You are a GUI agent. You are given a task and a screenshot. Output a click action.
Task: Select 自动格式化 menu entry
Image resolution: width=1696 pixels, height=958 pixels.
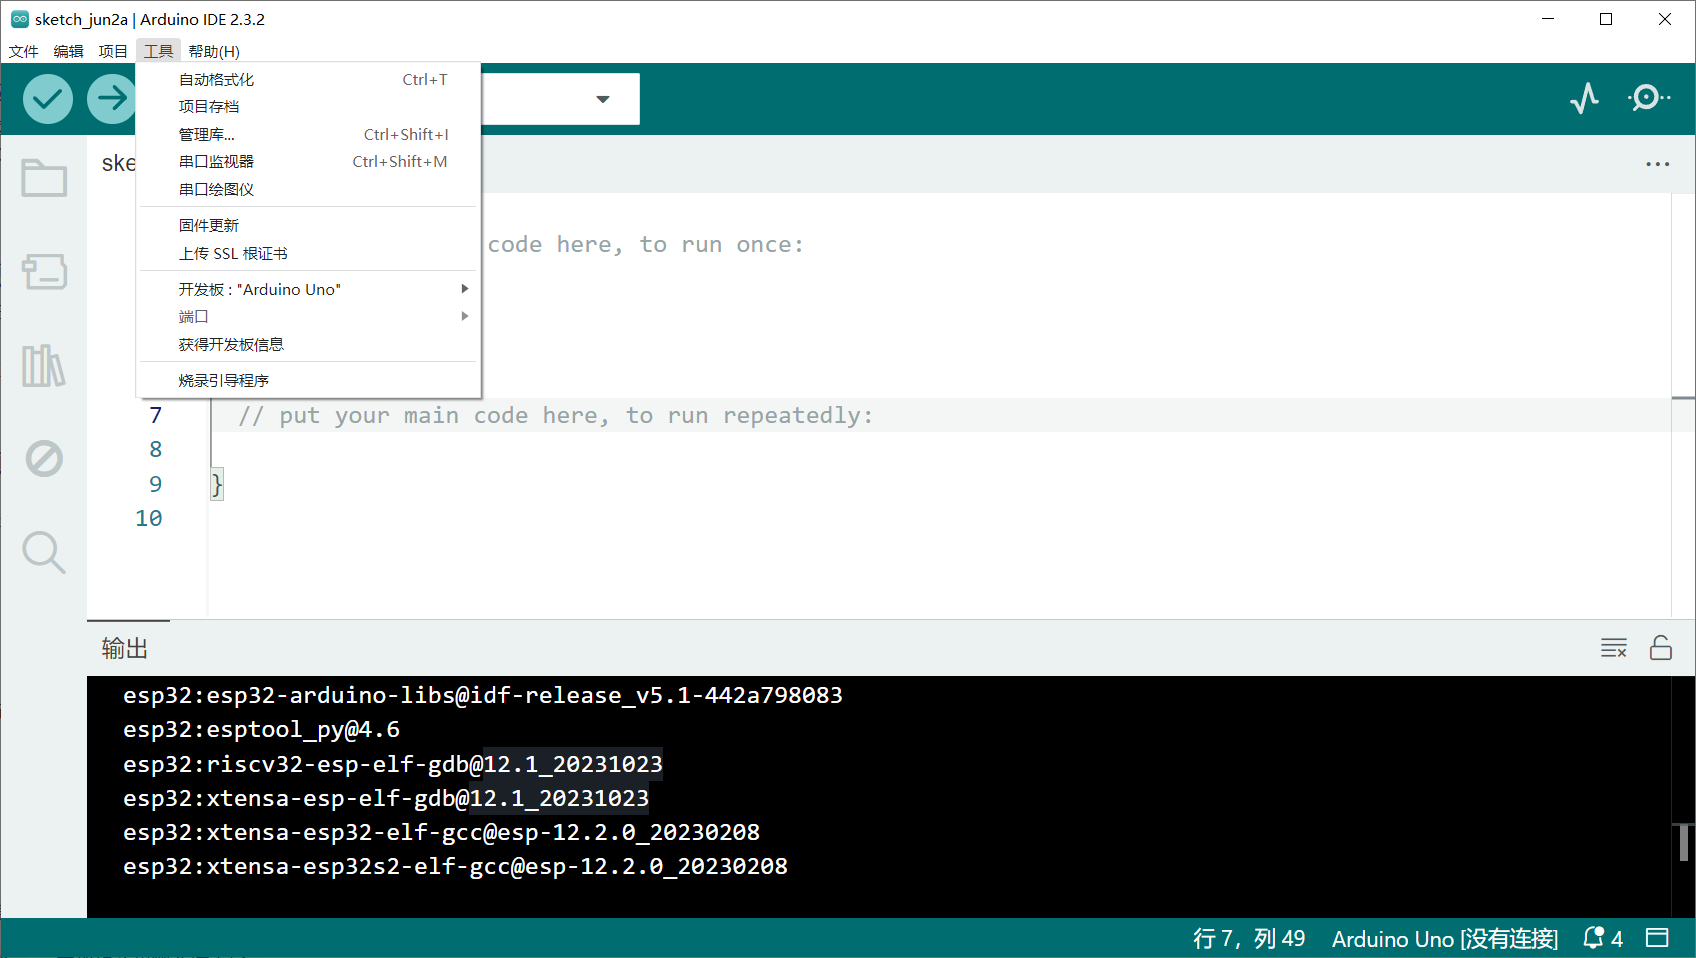point(308,79)
